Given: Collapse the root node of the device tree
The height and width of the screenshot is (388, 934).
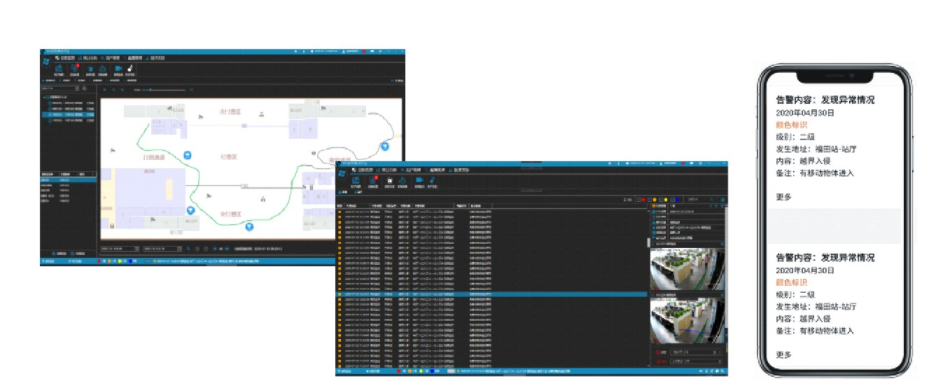Looking at the screenshot, I should click(x=44, y=97).
